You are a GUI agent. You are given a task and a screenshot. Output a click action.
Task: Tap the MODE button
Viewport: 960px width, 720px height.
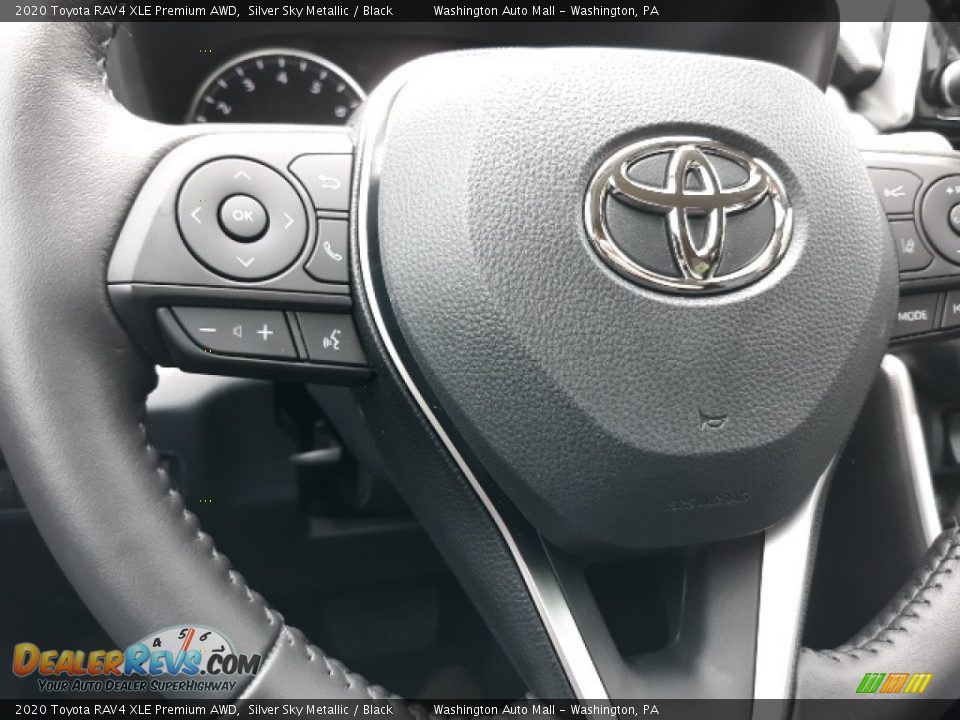(913, 316)
